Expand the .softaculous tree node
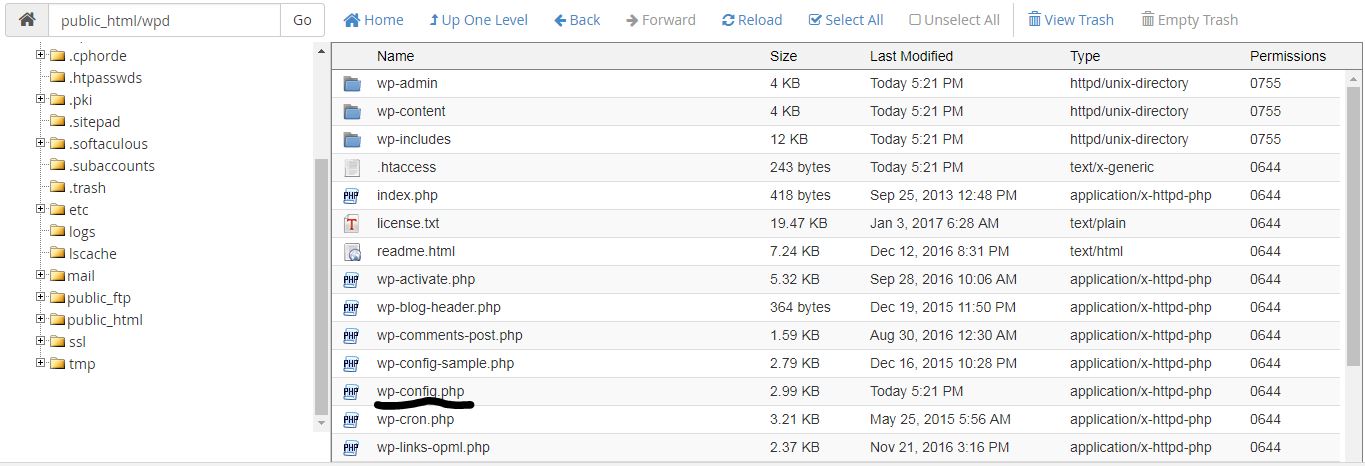Viewport: 1365px width, 466px height. (x=41, y=143)
